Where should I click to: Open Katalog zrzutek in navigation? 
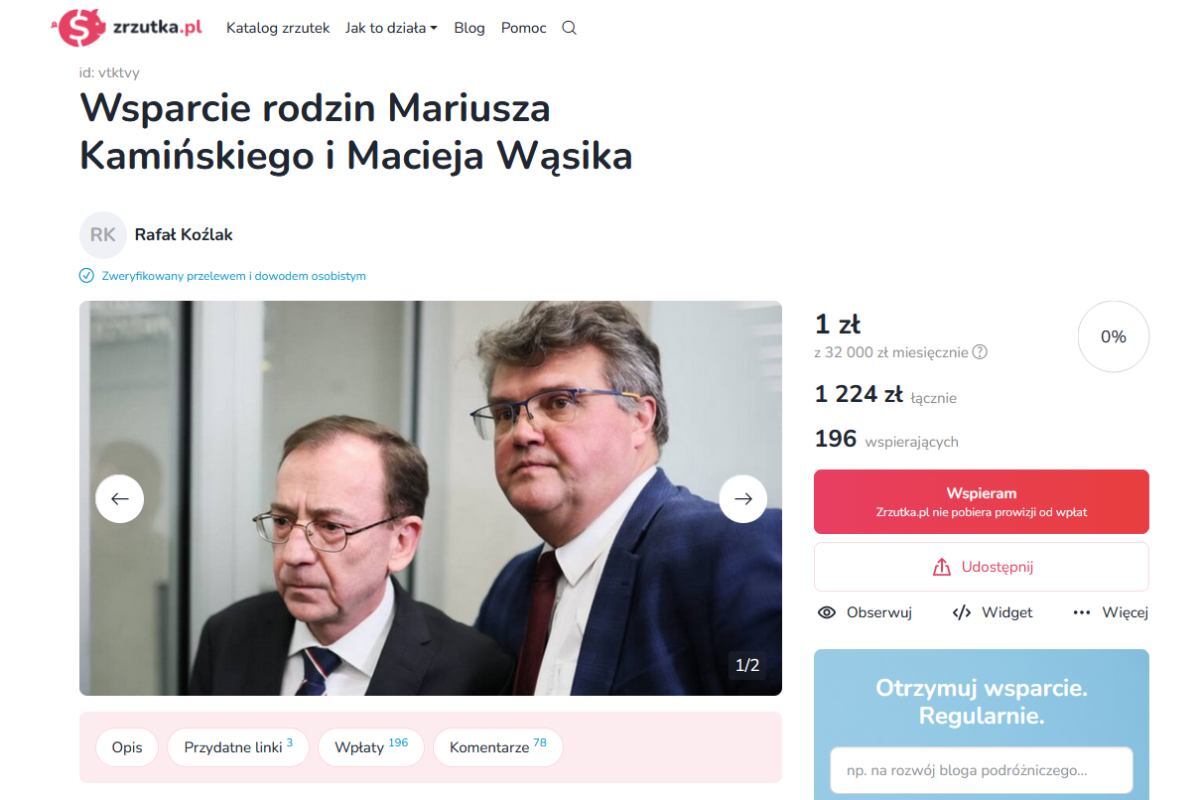(278, 28)
